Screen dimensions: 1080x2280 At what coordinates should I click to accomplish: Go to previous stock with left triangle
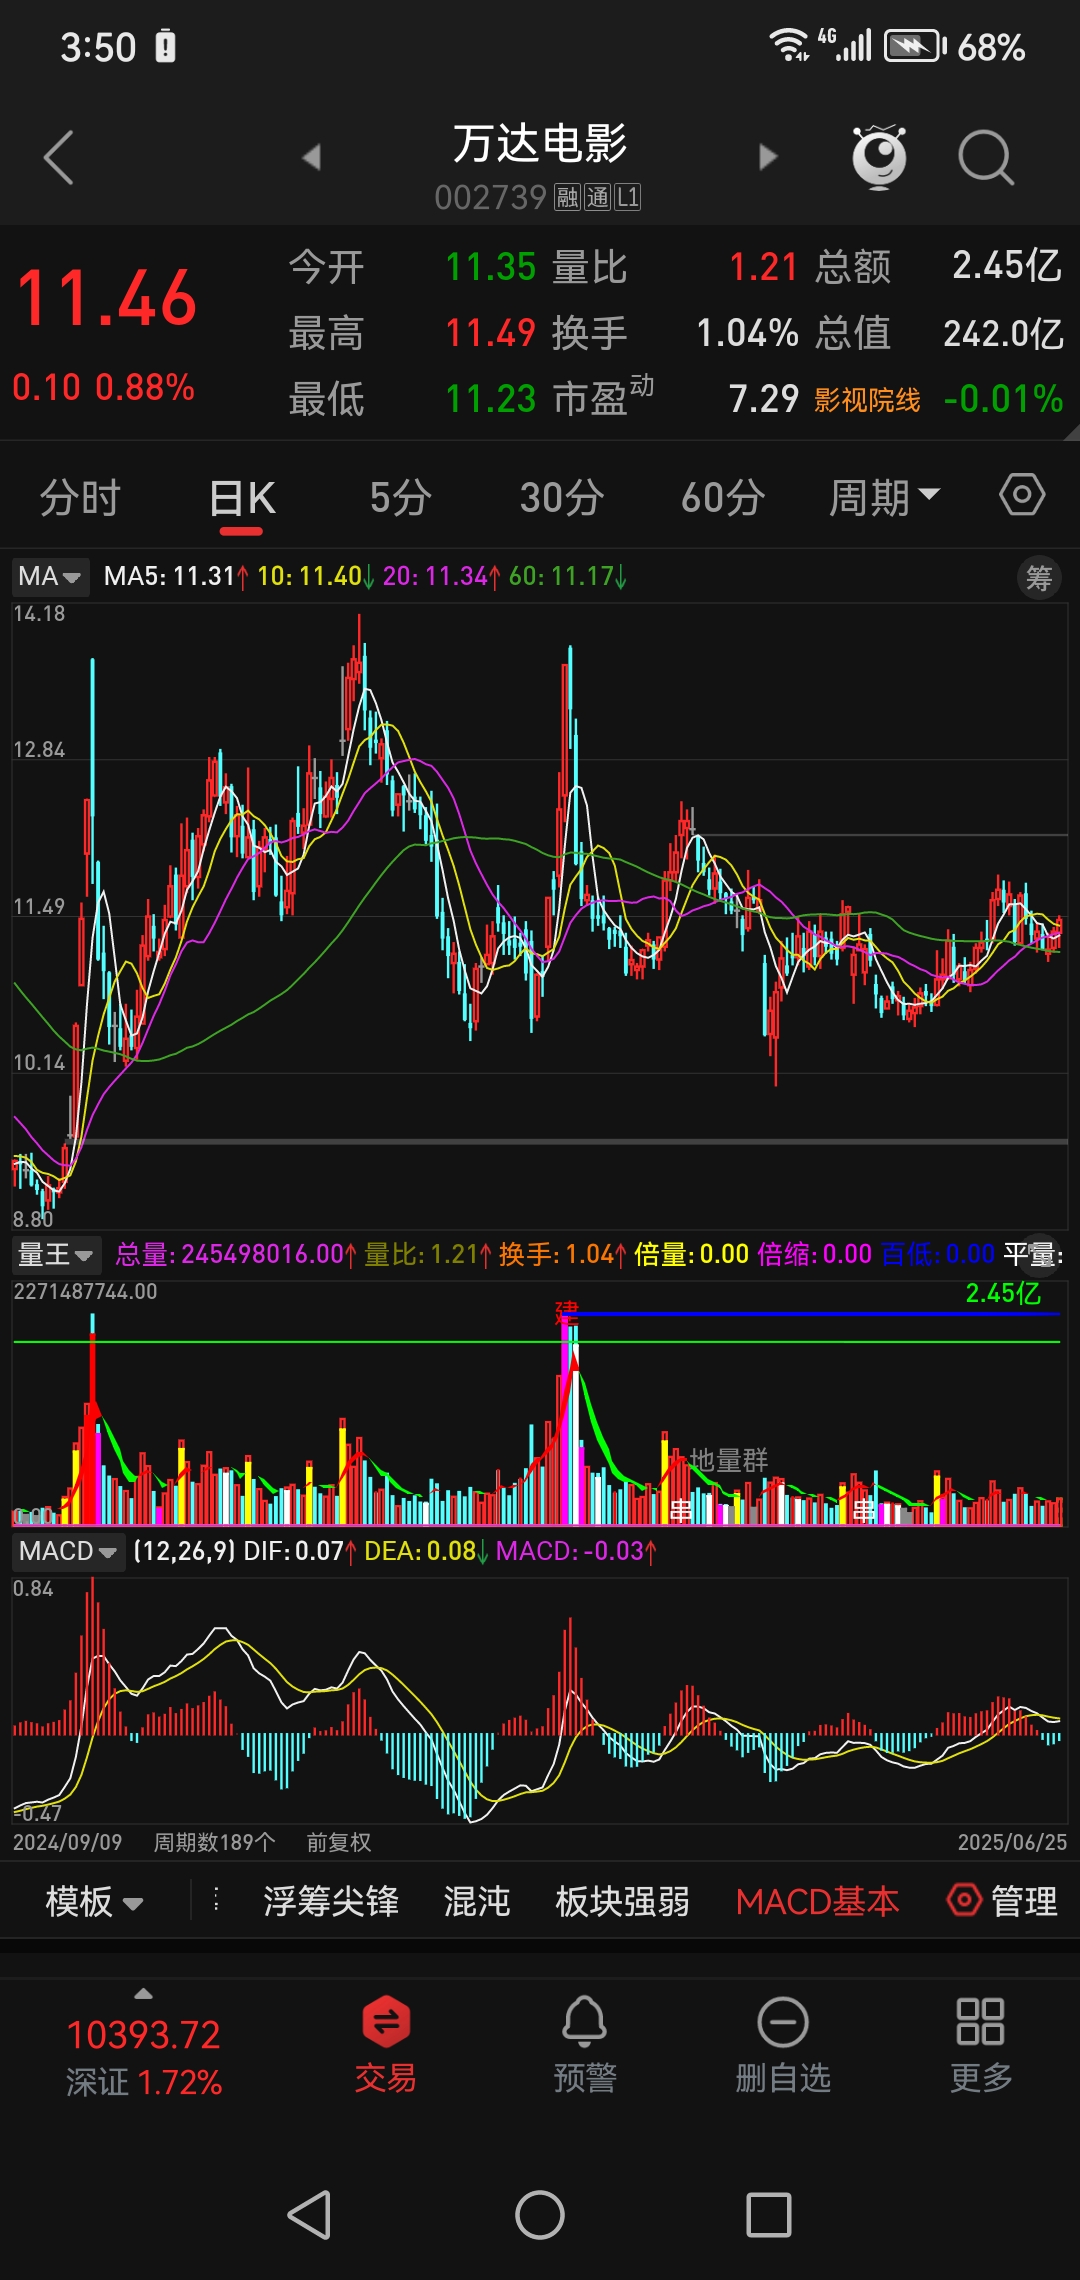tap(311, 157)
